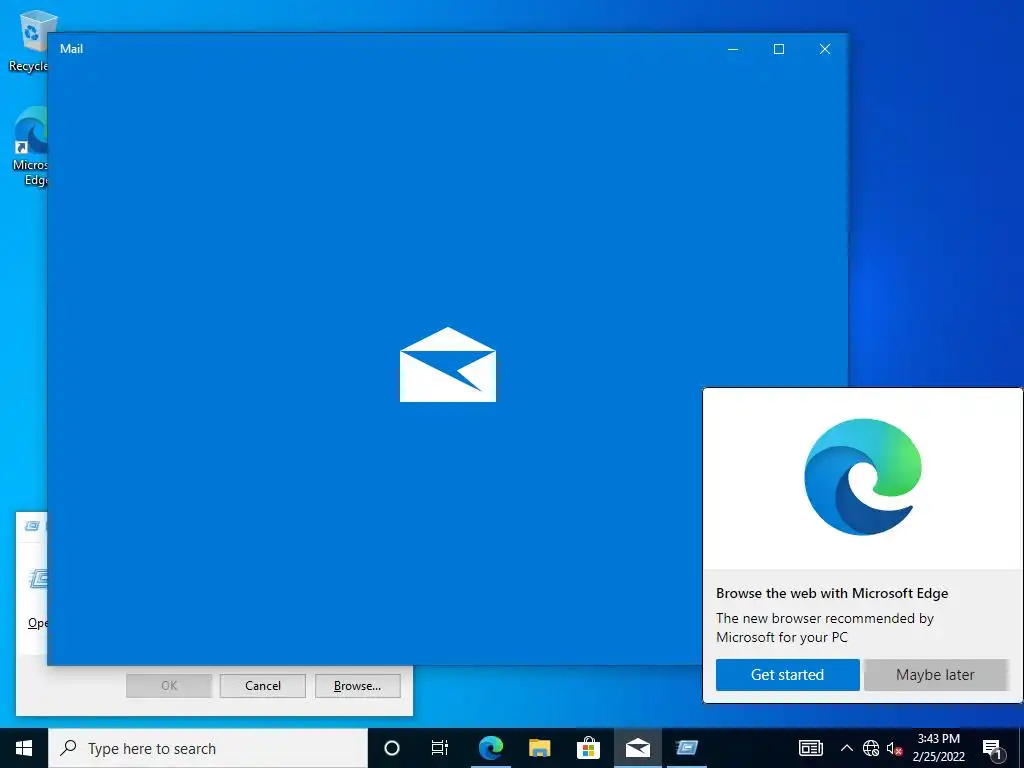The width and height of the screenshot is (1024, 768).
Task: Open File Explorer from the taskbar
Action: pyautogui.click(x=539, y=748)
